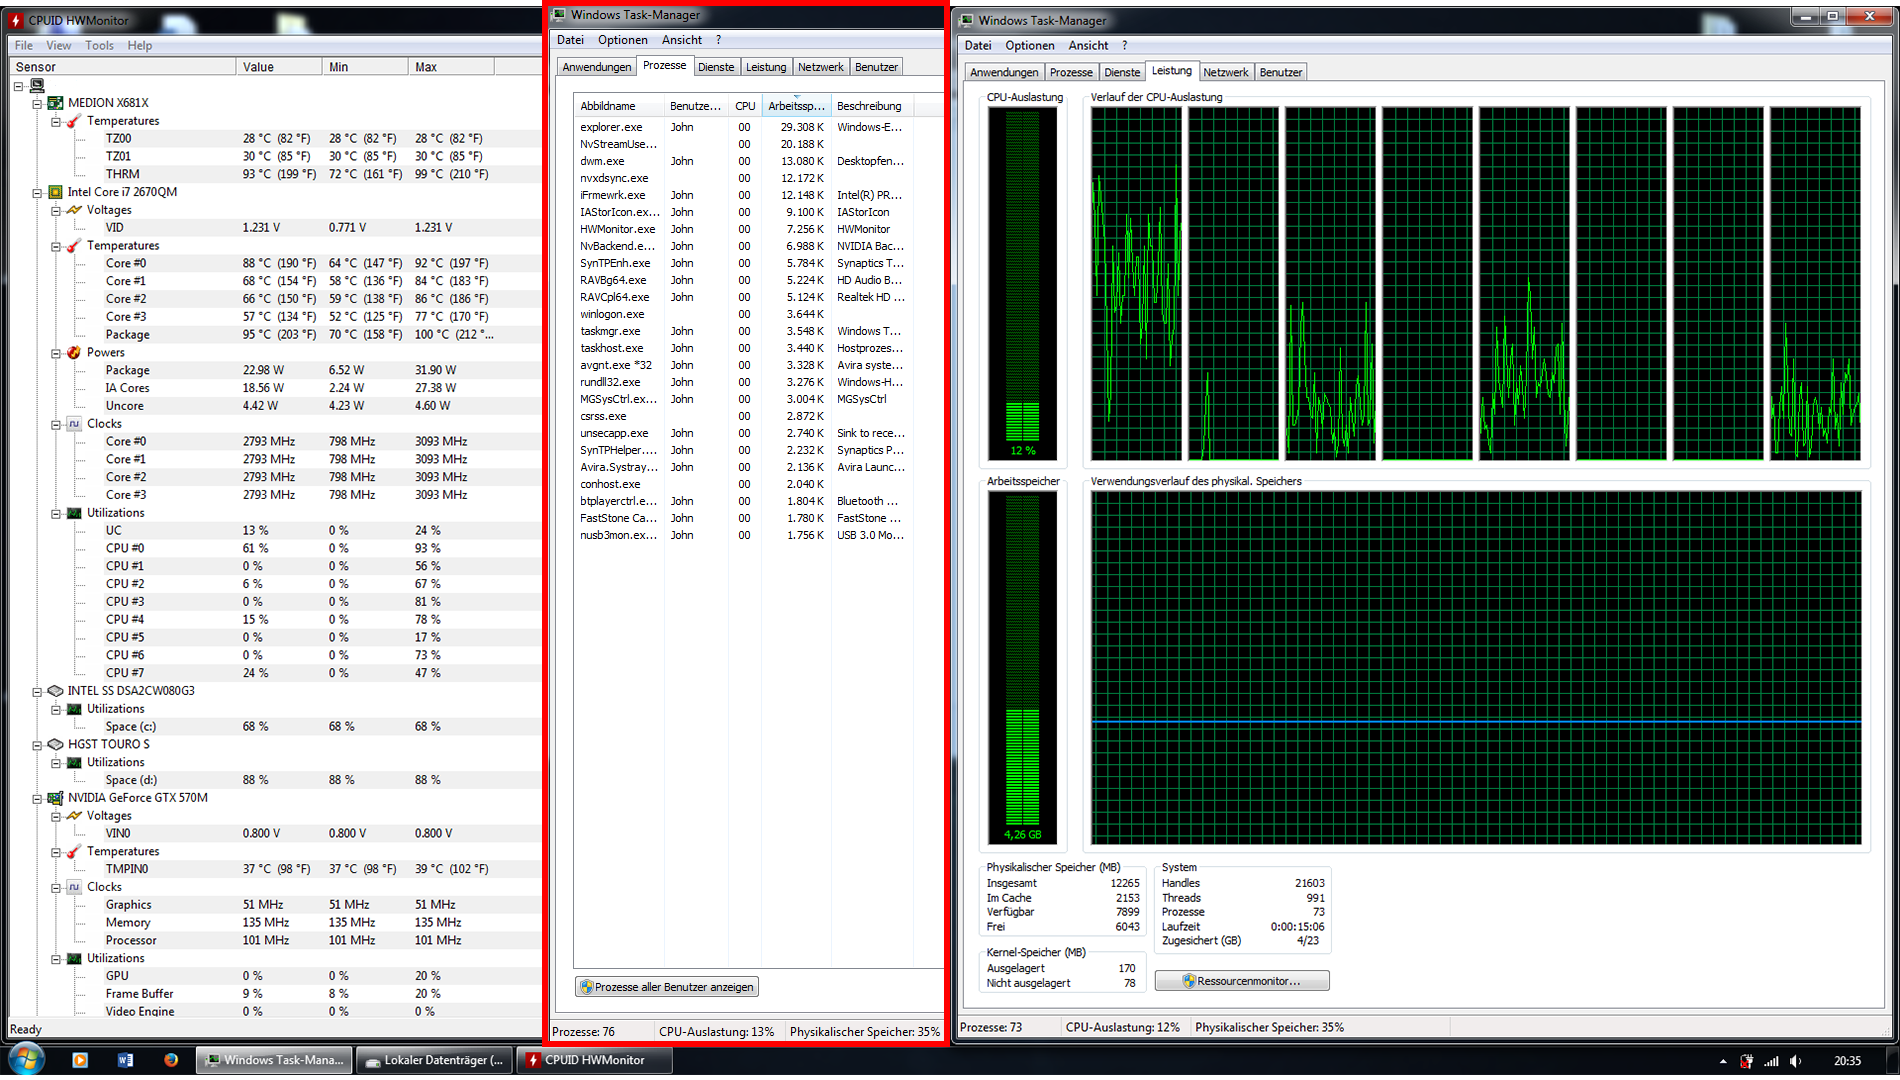The width and height of the screenshot is (1900, 1080).
Task: Collapse the HGST TOURO S node
Action: click(x=37, y=744)
